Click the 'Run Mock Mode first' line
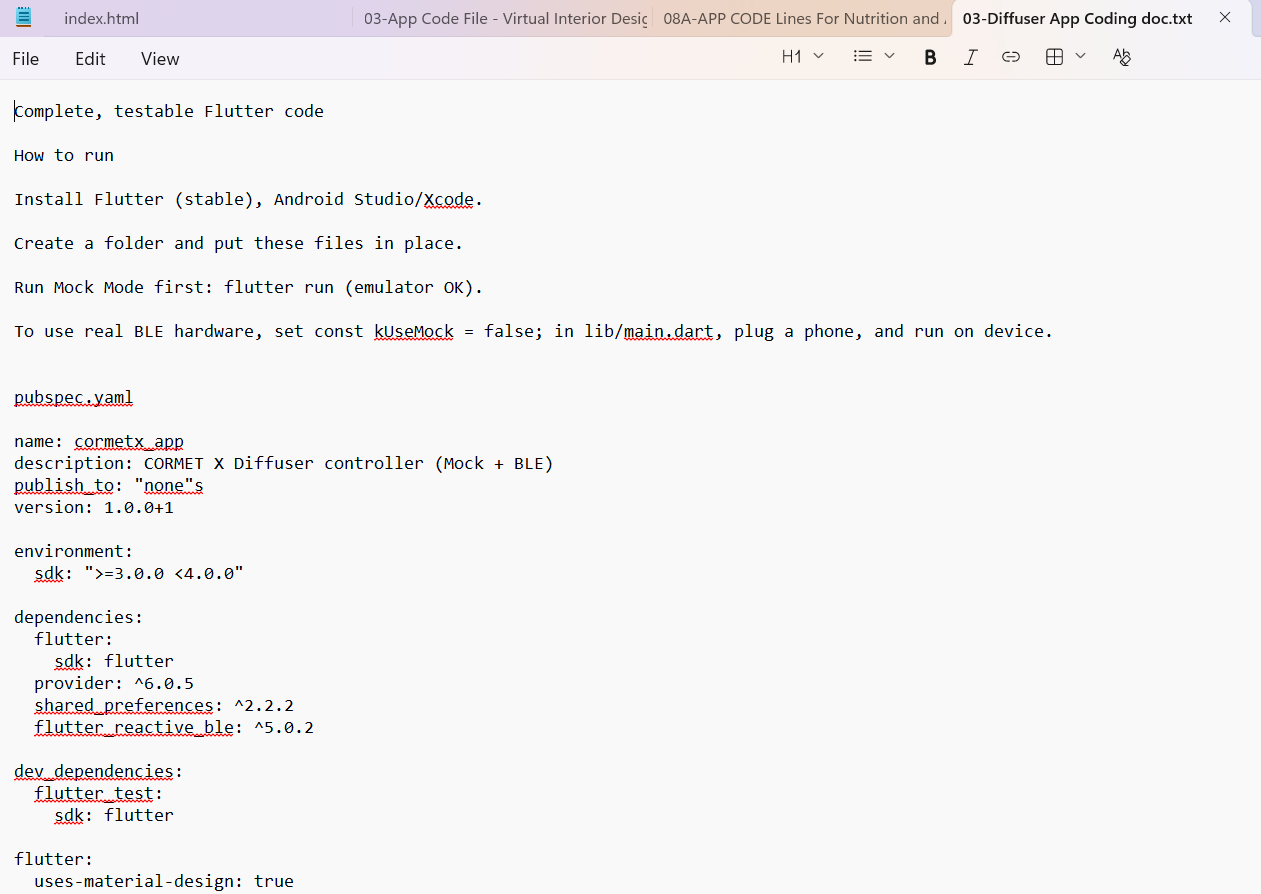Screen dimensions: 1261x894 point(249,287)
